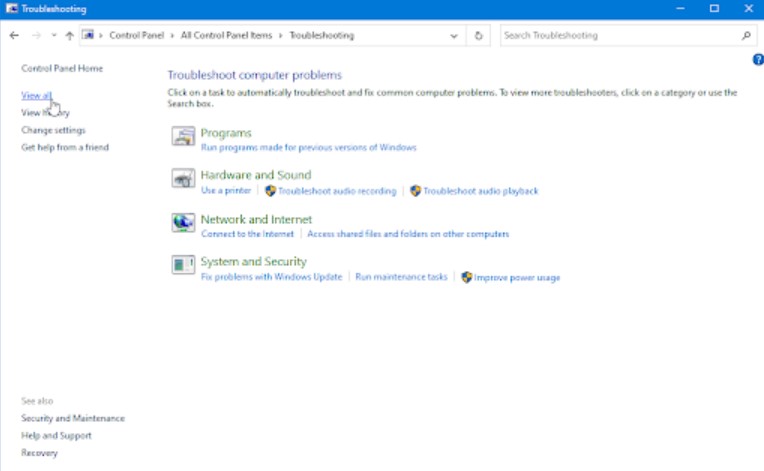Viewport: 764px width, 471px height.
Task: Close the Troubleshooting window
Action: pyautogui.click(x=748, y=9)
